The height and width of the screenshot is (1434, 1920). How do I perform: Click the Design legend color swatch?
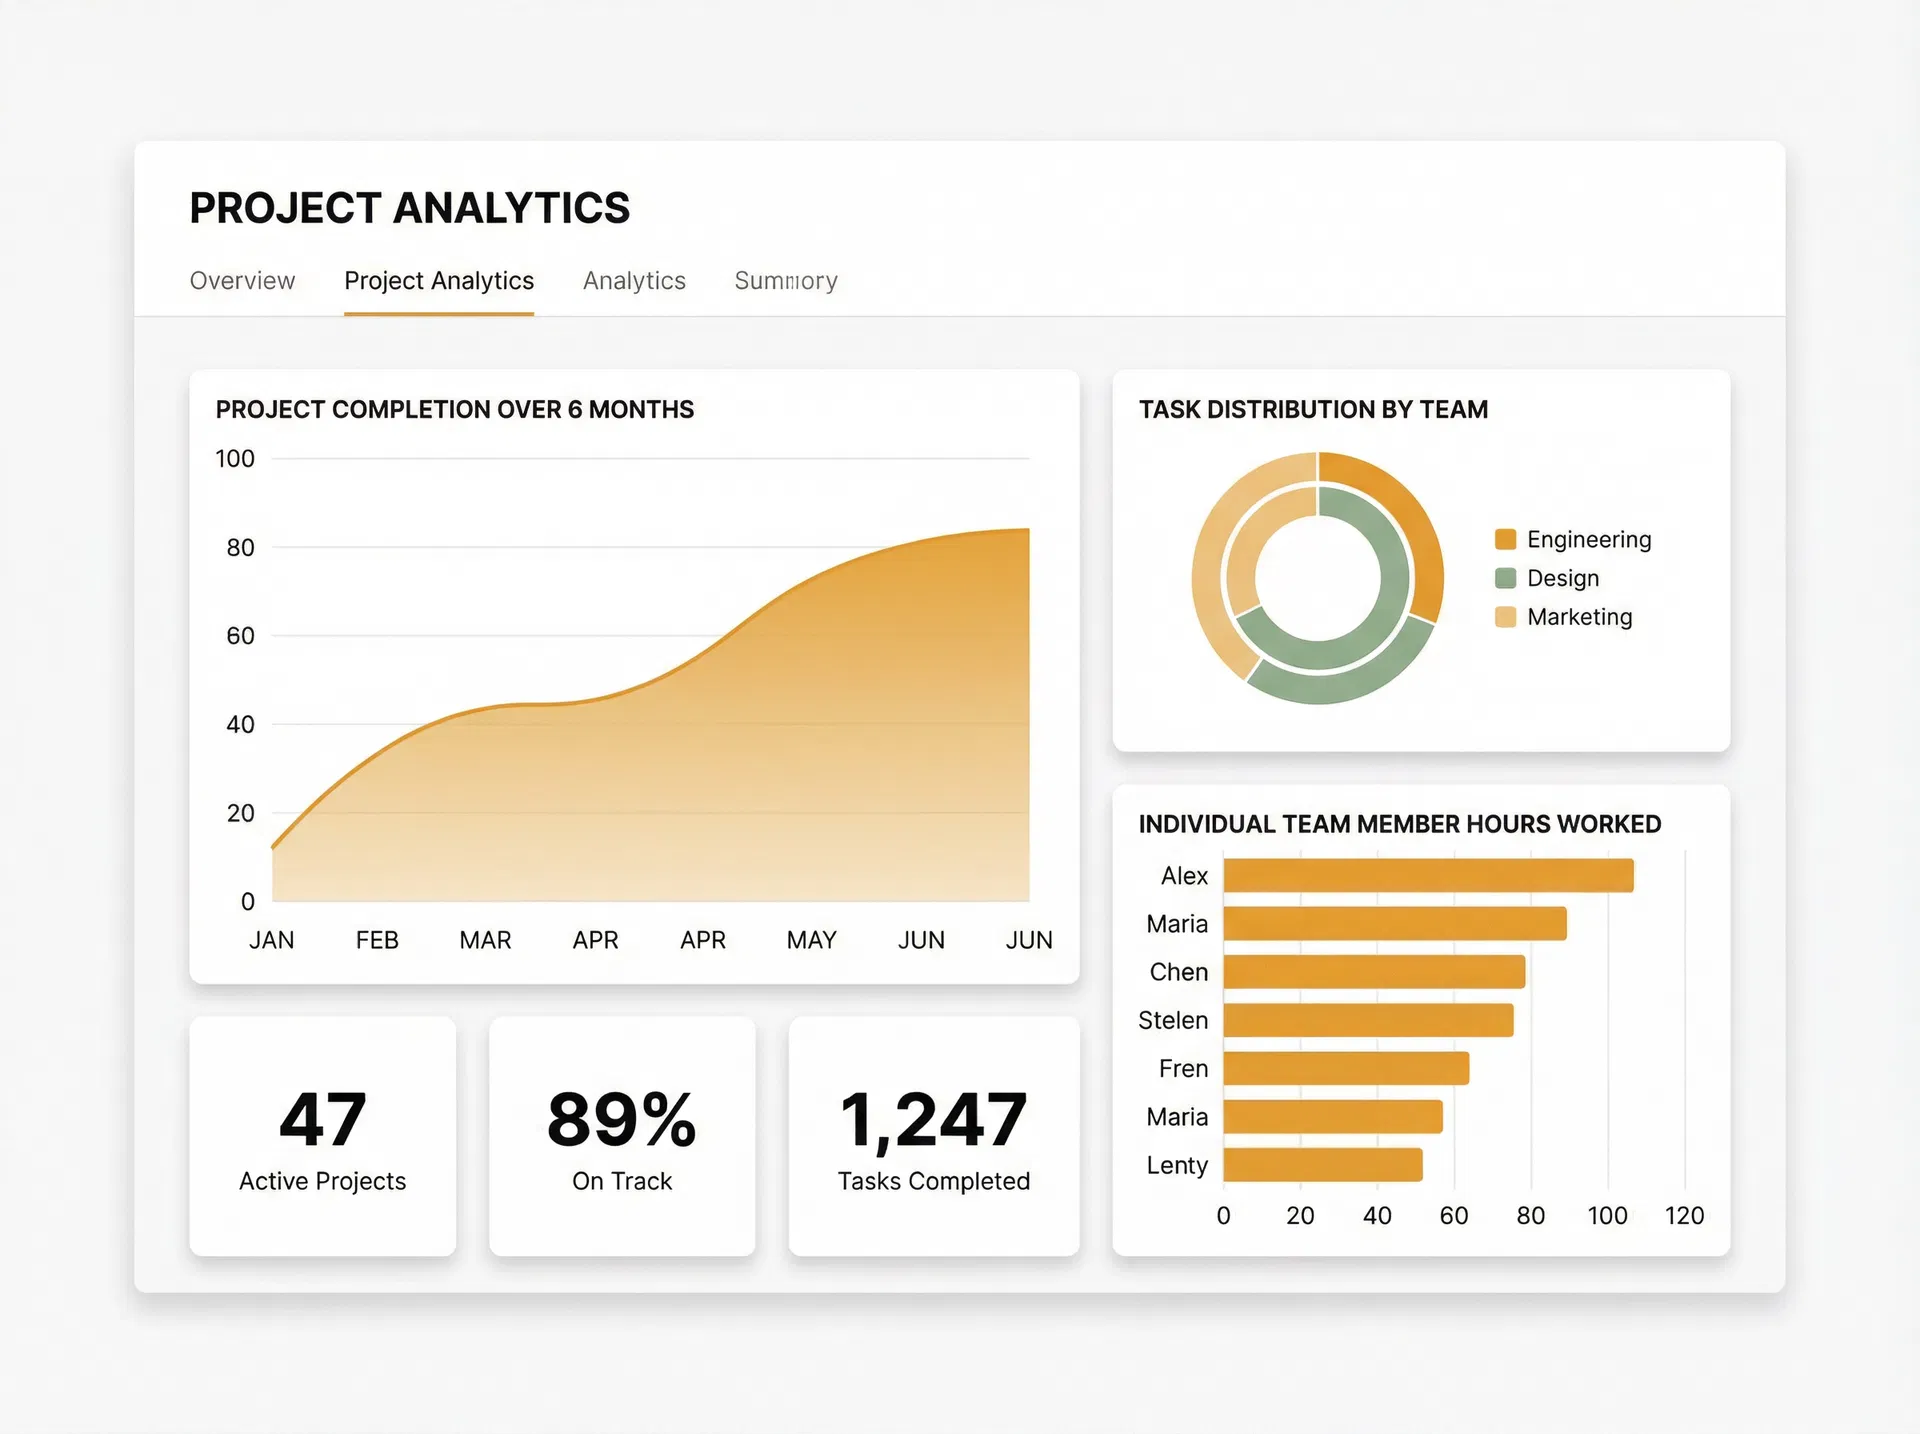tap(1505, 578)
